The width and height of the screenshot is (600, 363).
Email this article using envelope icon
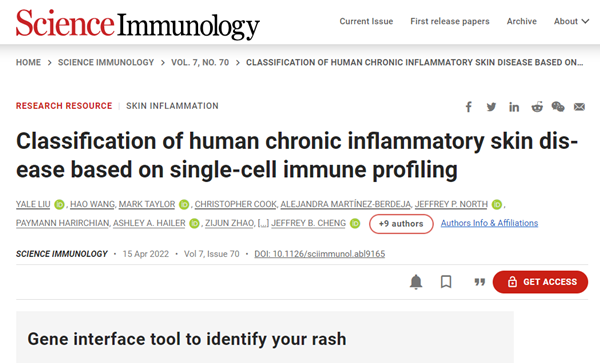[579, 107]
